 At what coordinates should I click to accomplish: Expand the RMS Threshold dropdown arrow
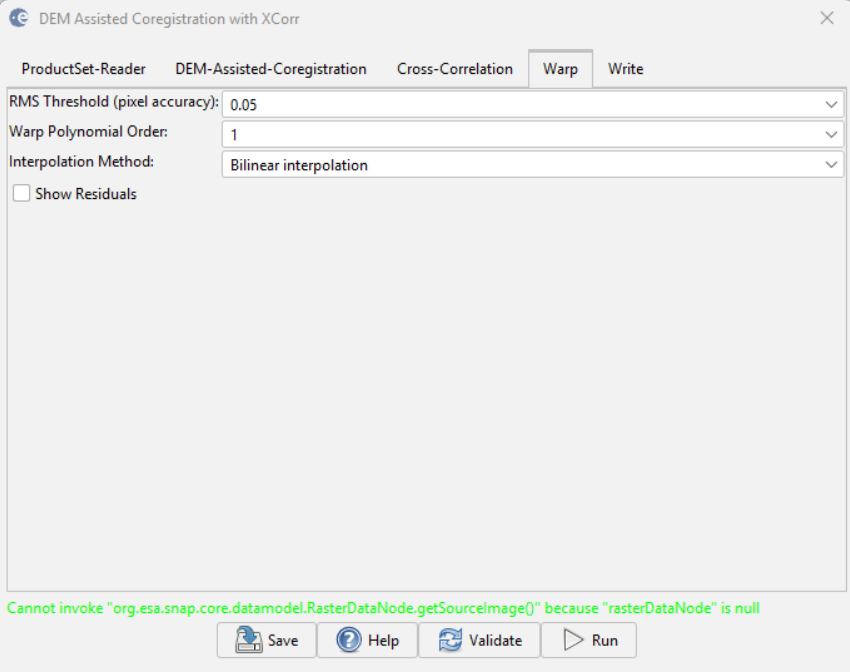832,104
